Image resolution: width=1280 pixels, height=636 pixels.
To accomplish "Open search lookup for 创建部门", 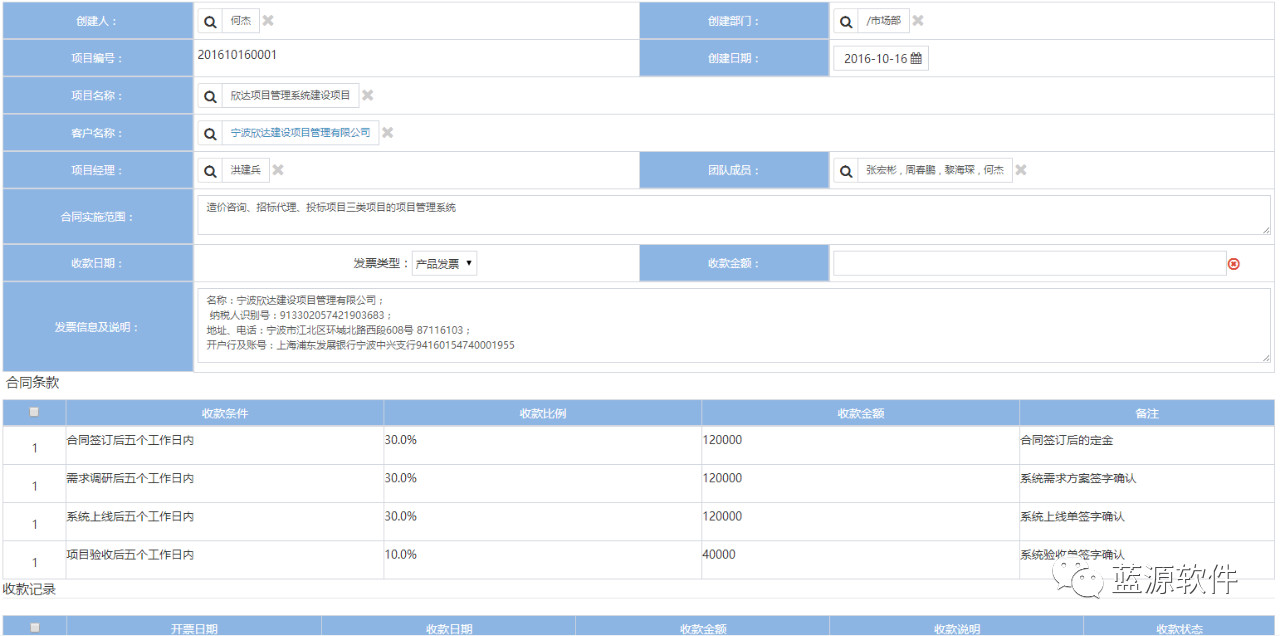I will (846, 21).
